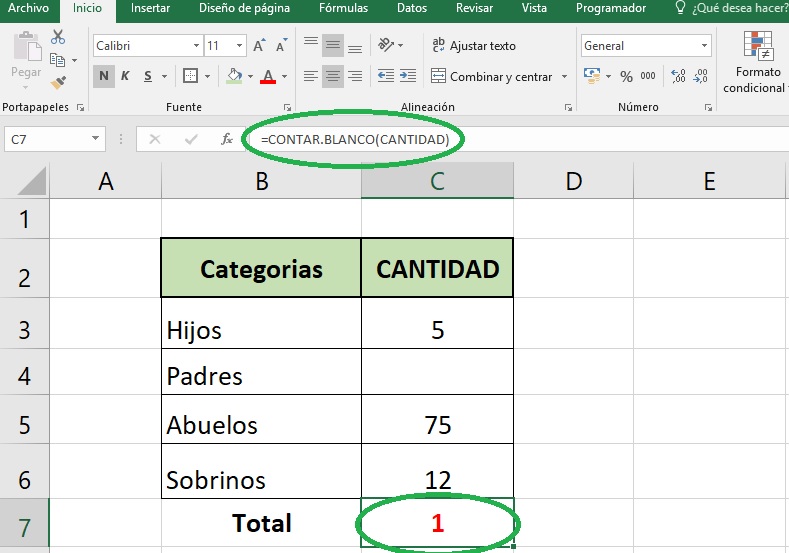Click the Pegar paste button

click(x=26, y=60)
